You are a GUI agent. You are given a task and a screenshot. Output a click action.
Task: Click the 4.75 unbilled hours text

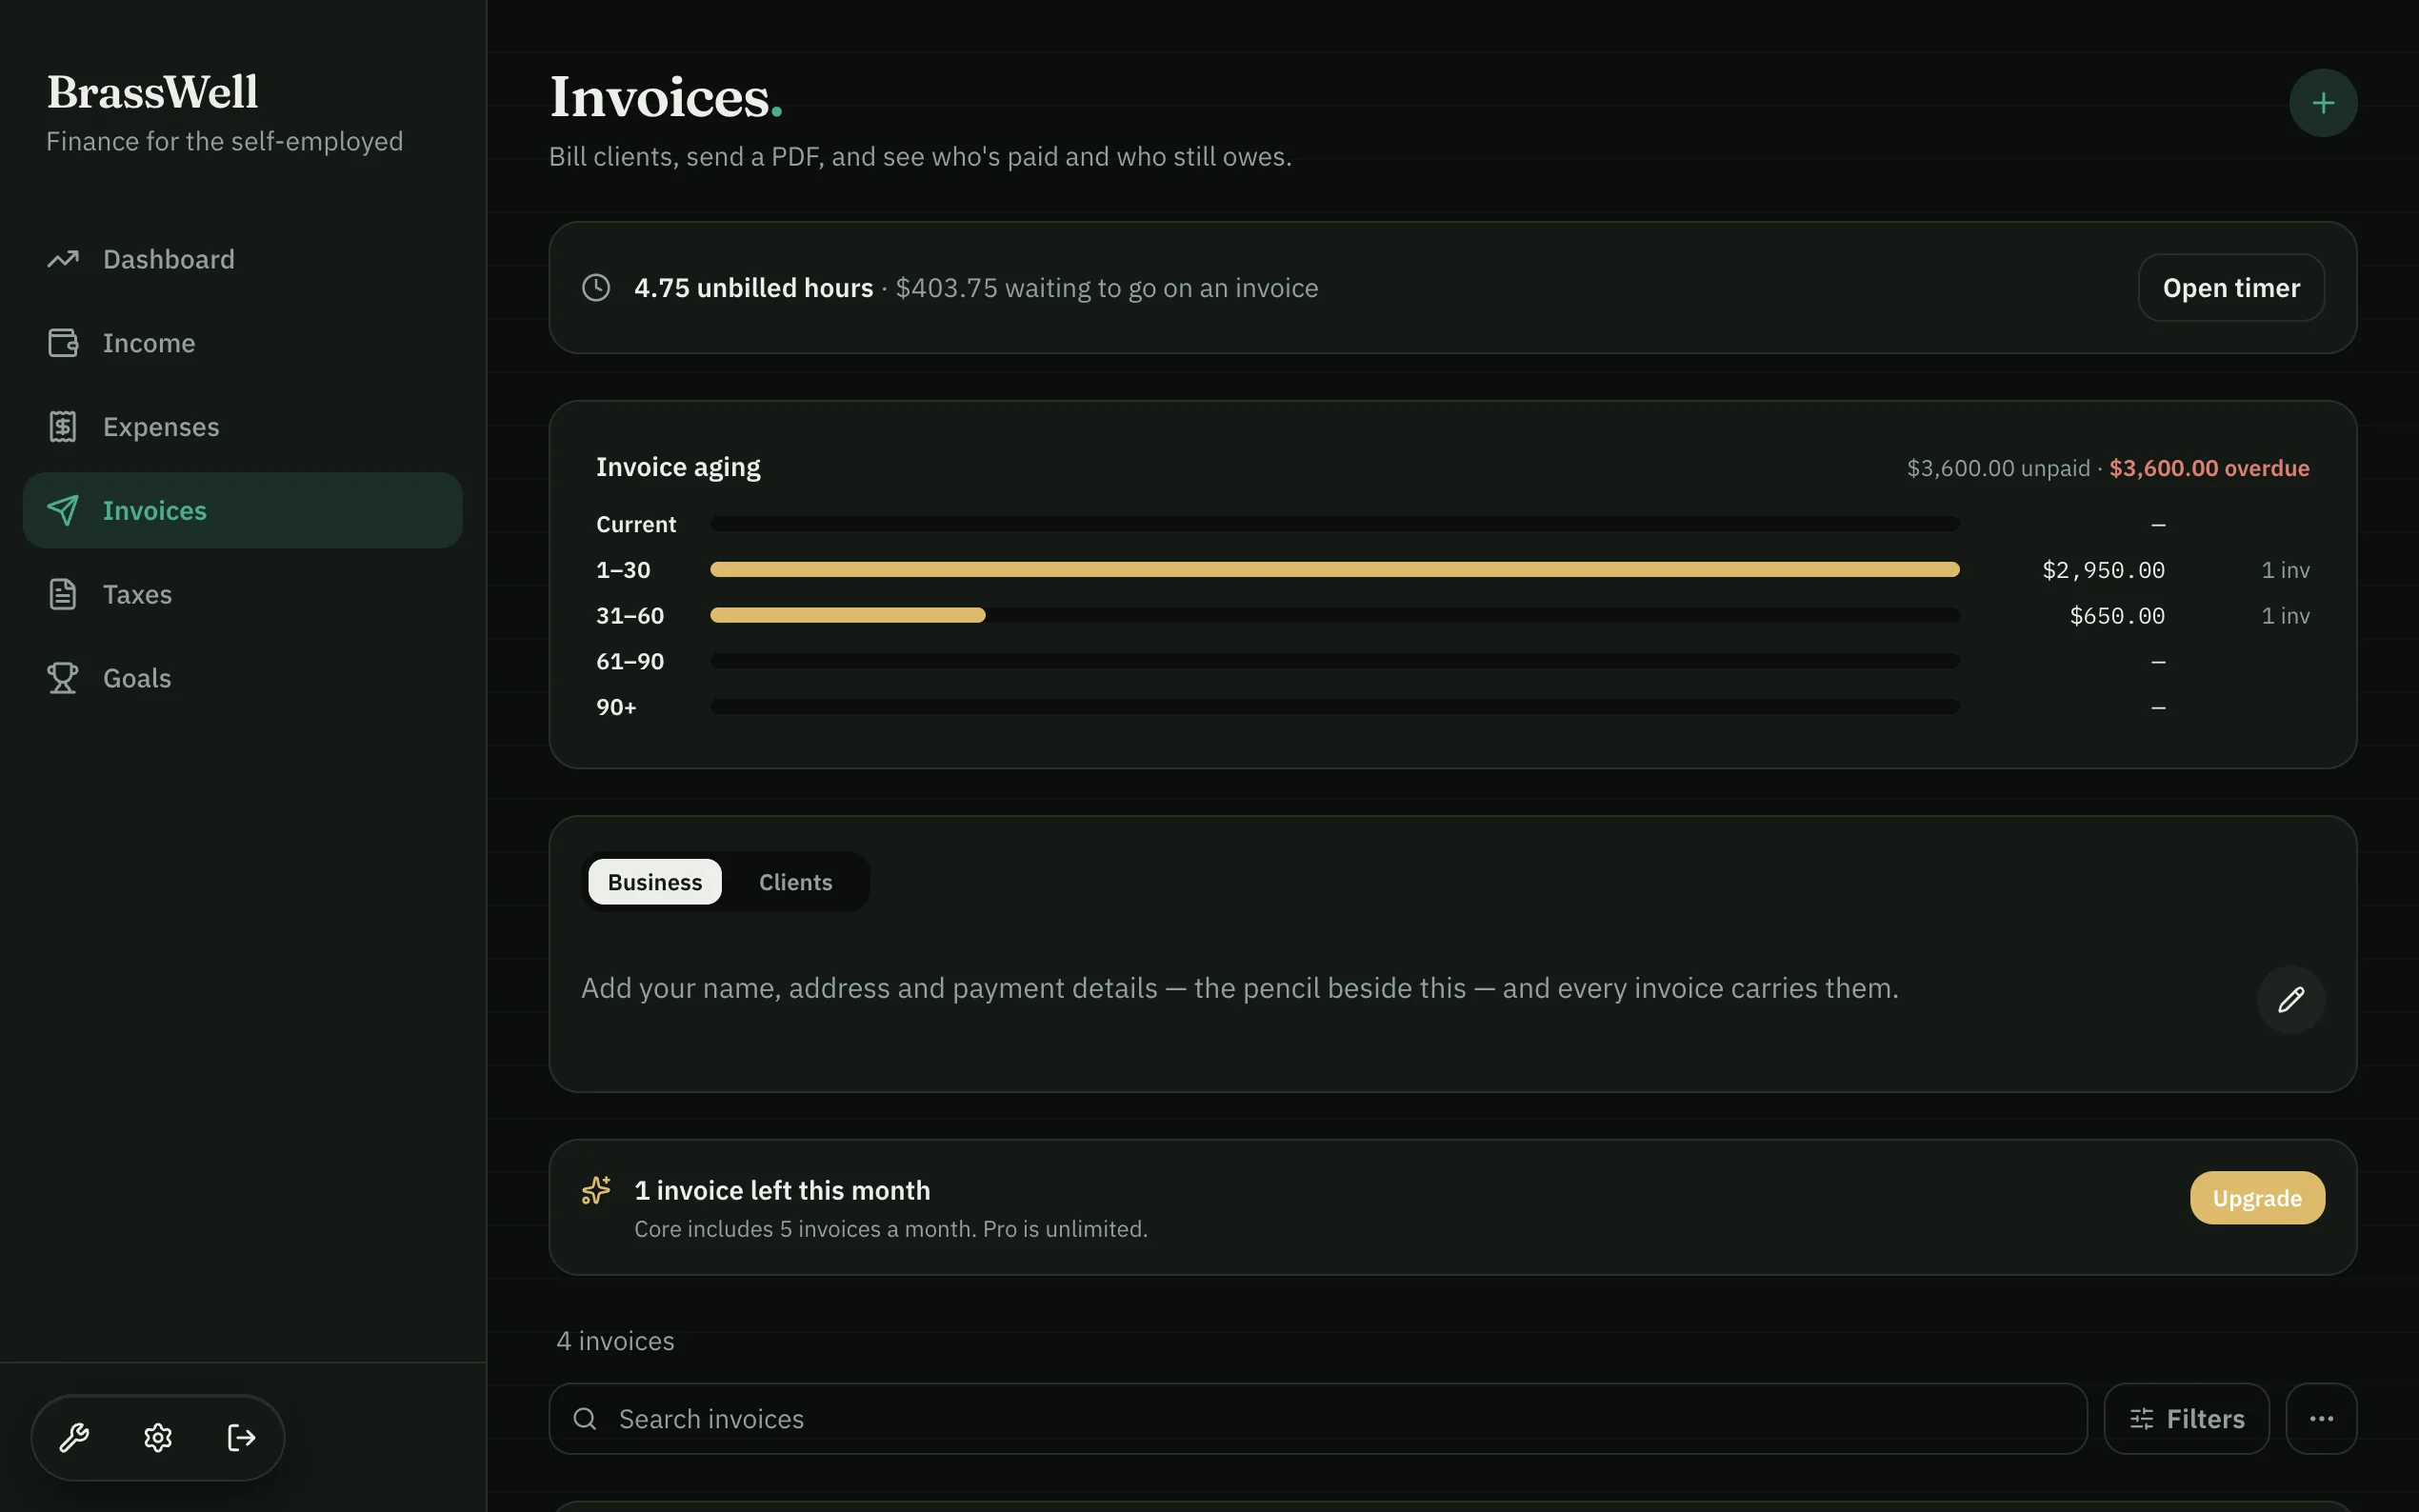(753, 288)
